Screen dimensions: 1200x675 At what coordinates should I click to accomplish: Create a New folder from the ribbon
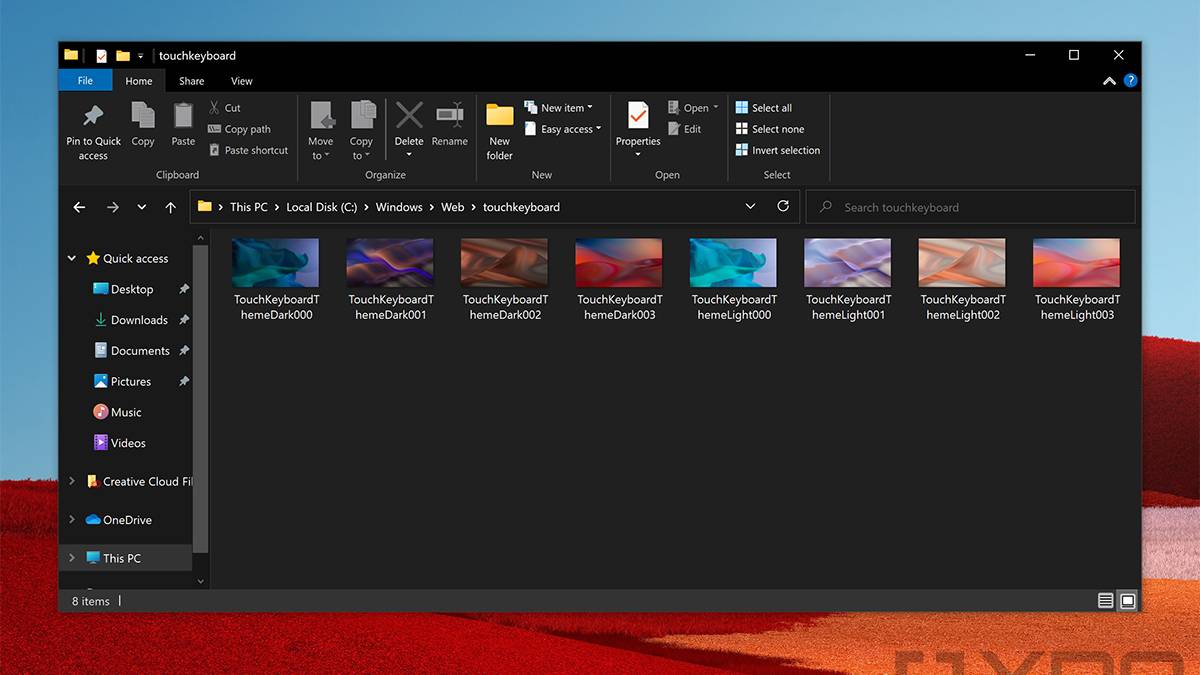pyautogui.click(x=499, y=116)
